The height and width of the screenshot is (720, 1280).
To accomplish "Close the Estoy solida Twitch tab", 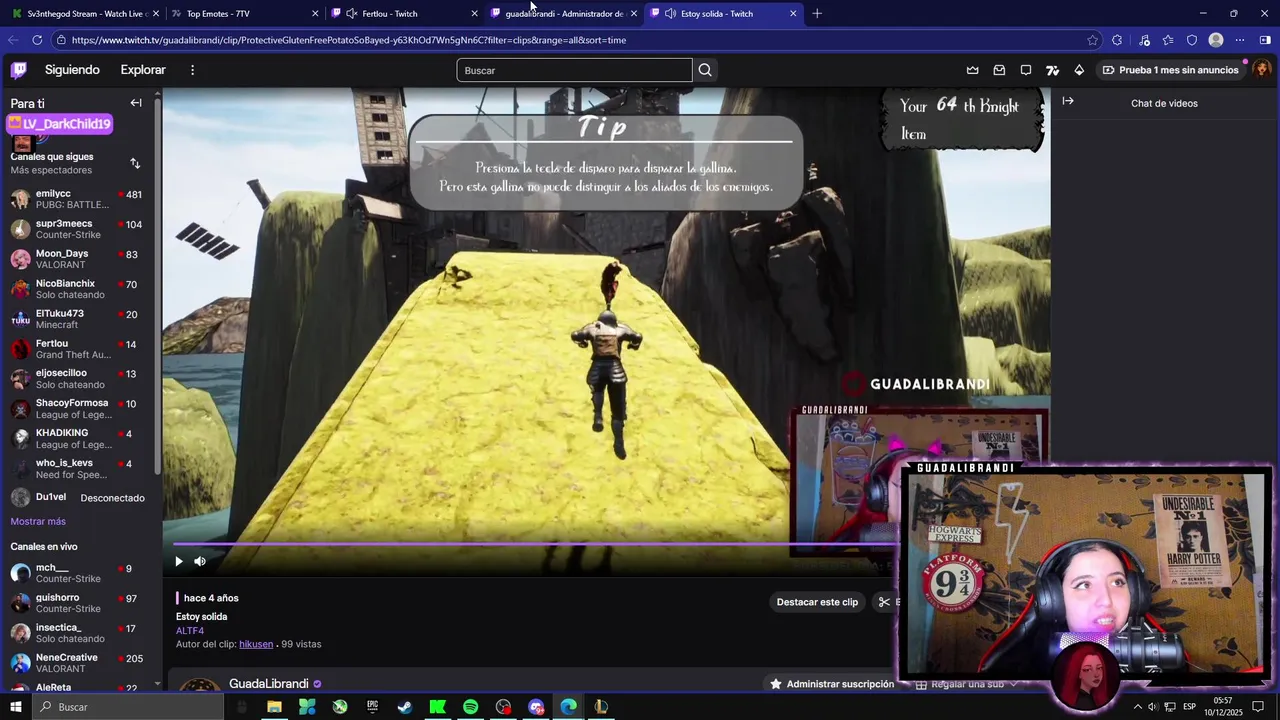I will [x=793, y=13].
